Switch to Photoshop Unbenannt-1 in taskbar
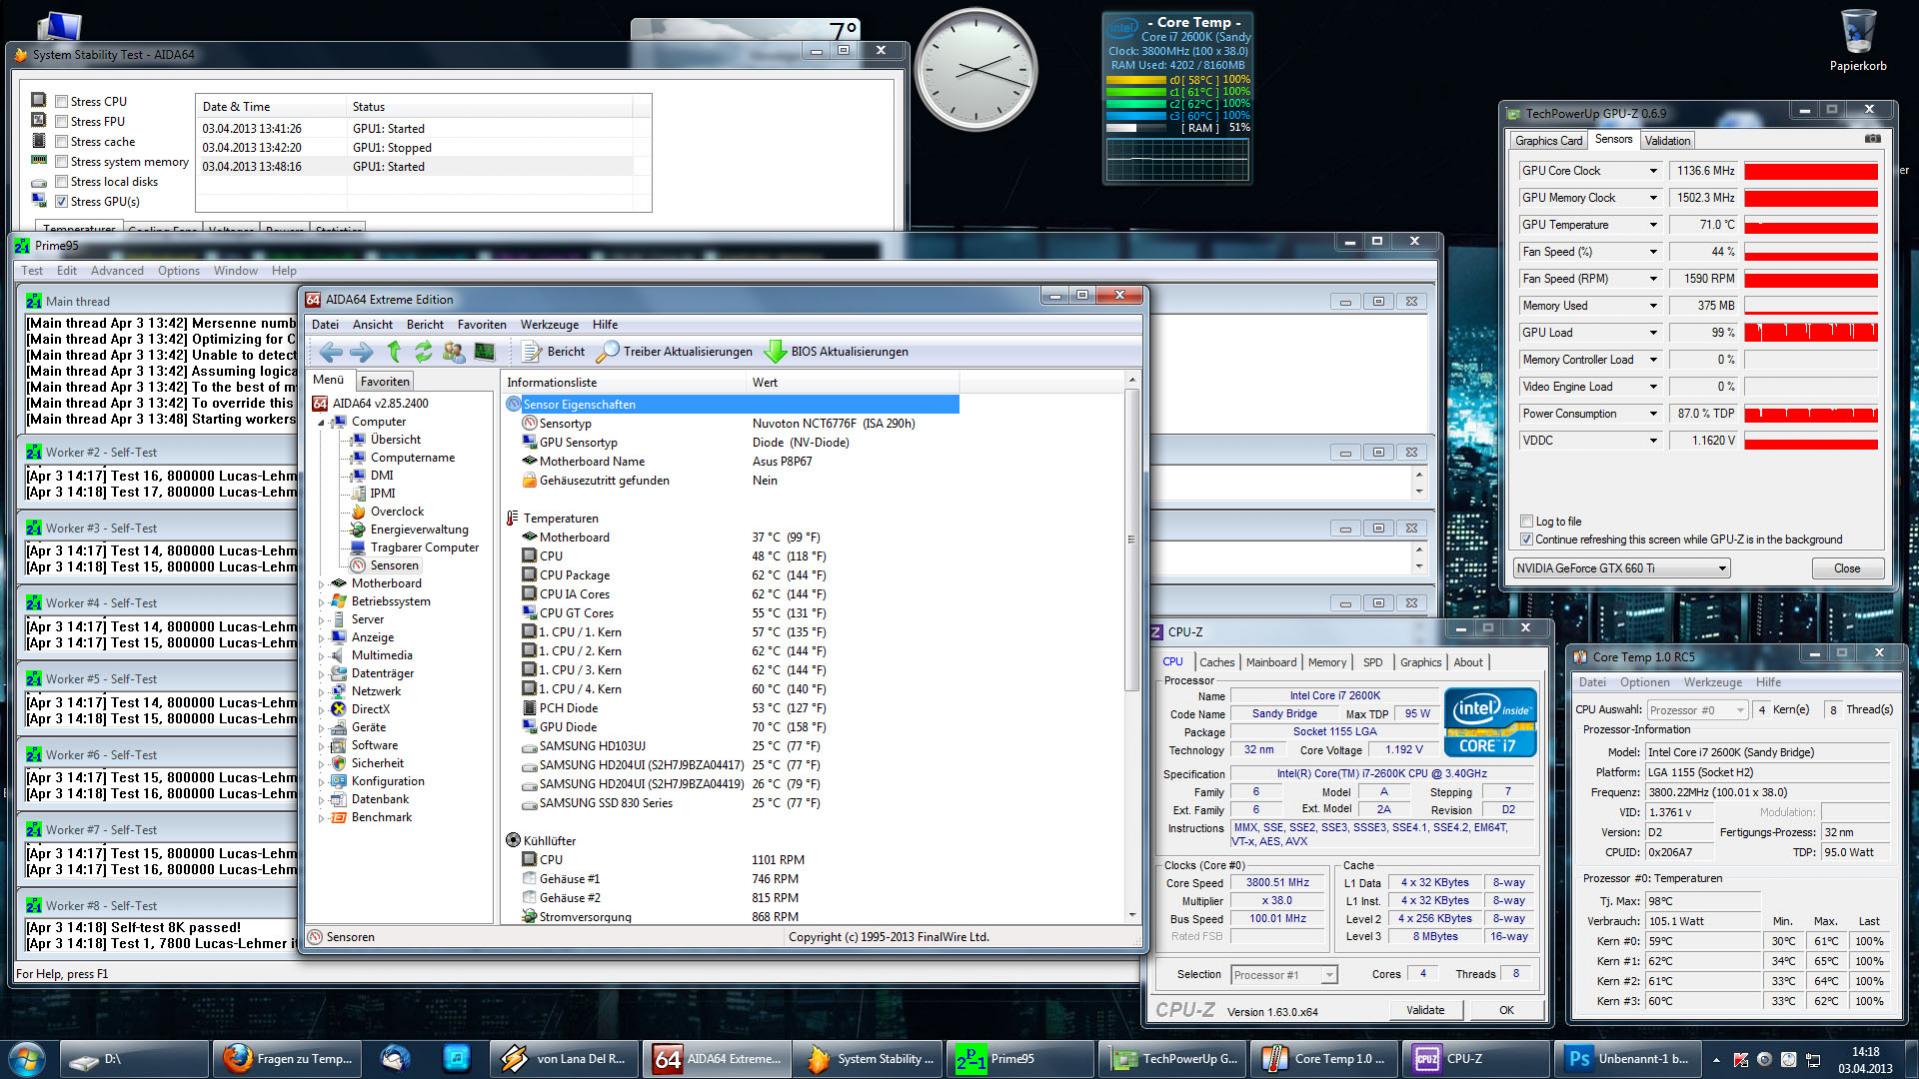1919x1079 pixels. pyautogui.click(x=1629, y=1059)
